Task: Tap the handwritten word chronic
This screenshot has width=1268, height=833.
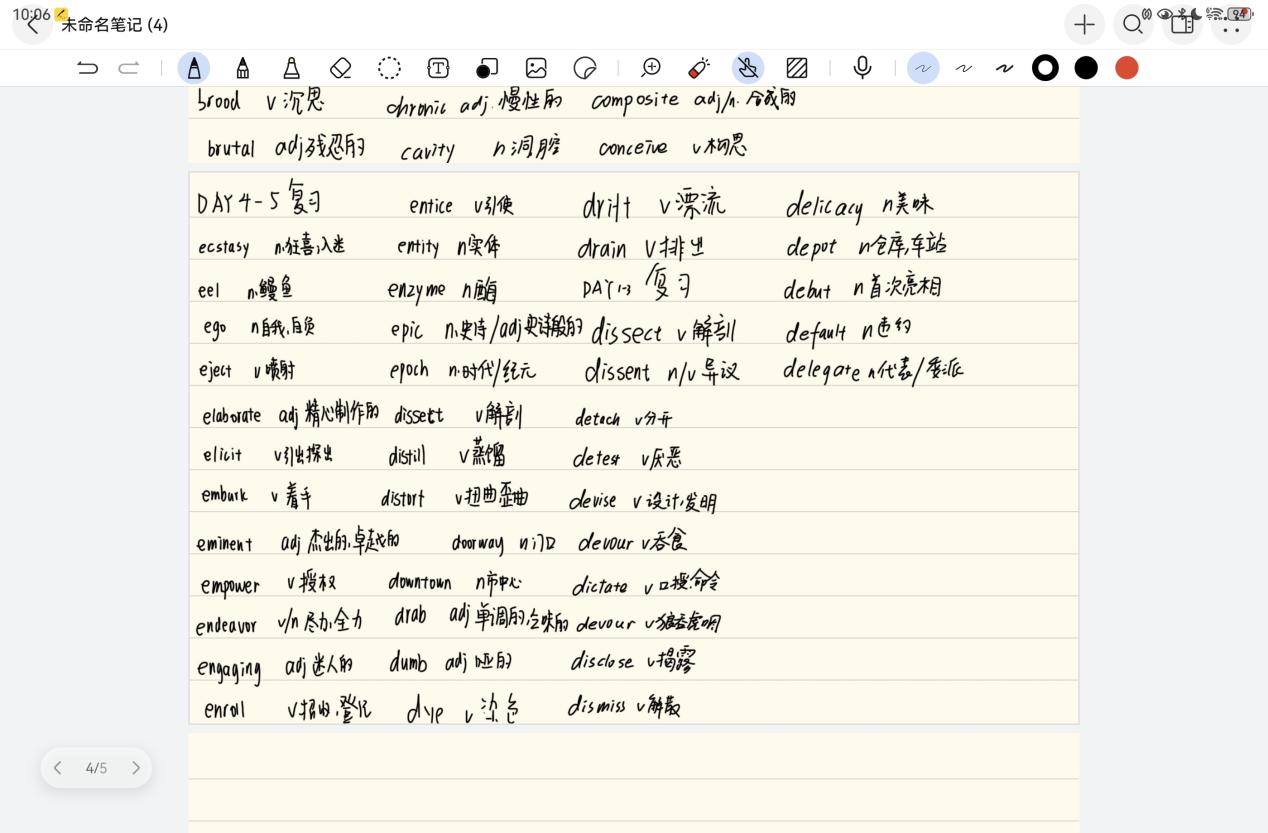Action: [x=416, y=108]
